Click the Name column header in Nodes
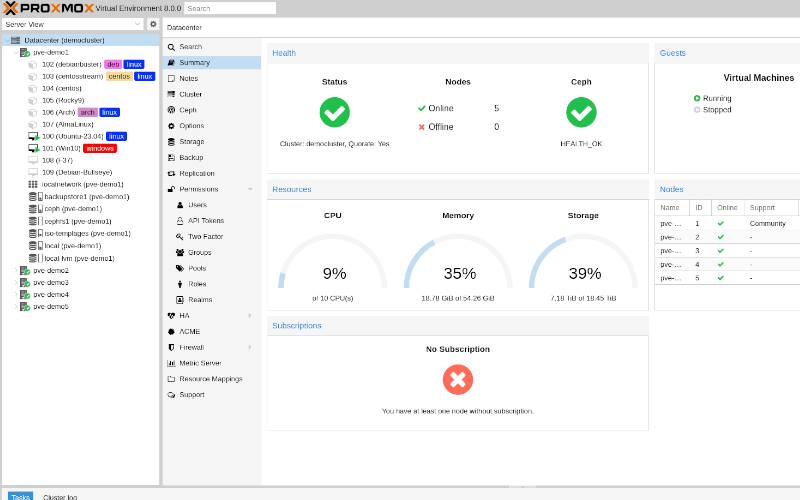 pyautogui.click(x=672, y=208)
